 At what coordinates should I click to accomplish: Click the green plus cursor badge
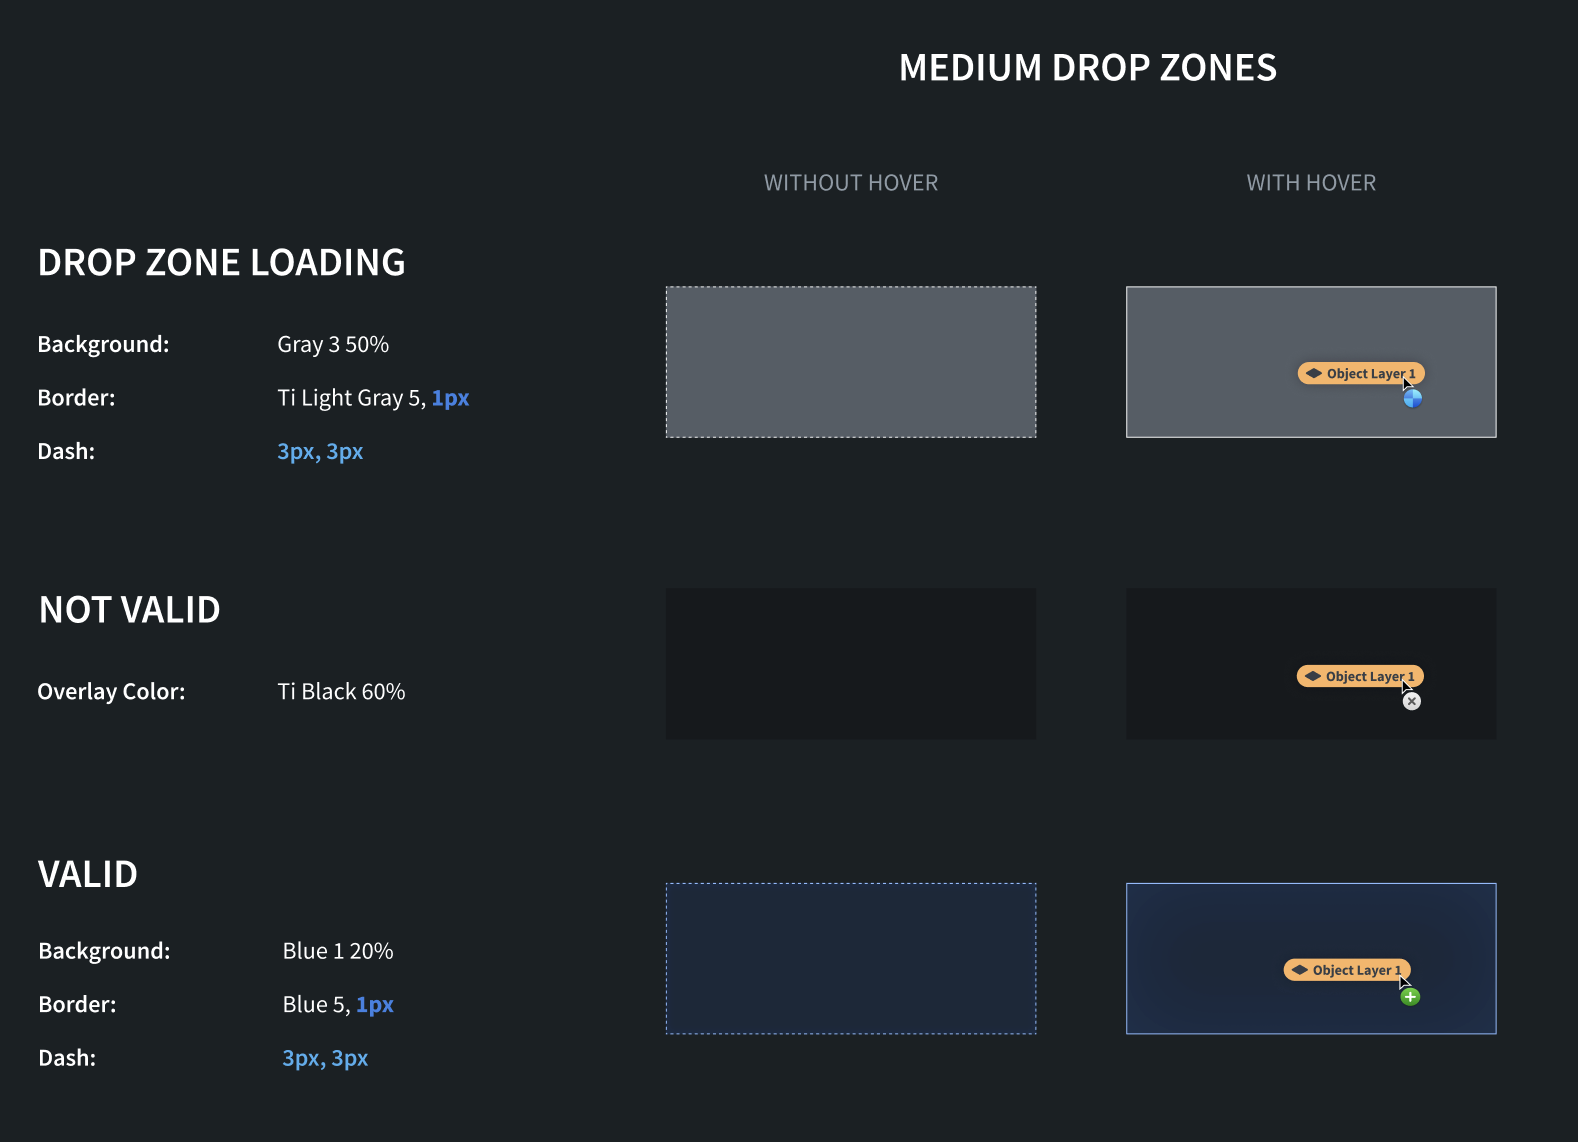click(1410, 996)
